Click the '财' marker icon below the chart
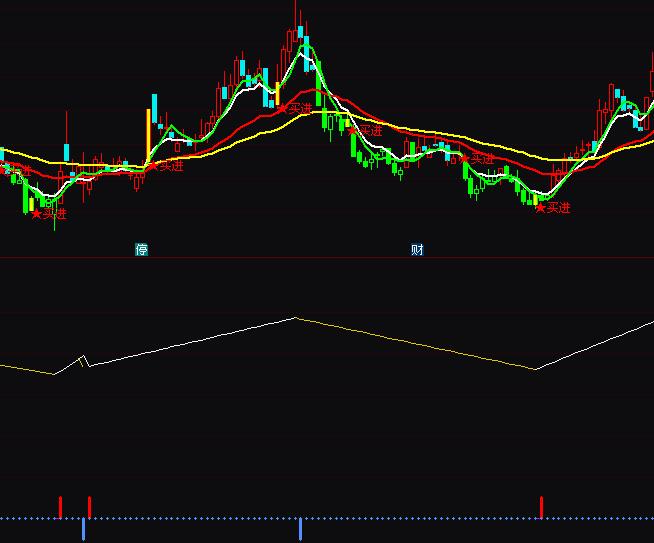 pos(417,249)
